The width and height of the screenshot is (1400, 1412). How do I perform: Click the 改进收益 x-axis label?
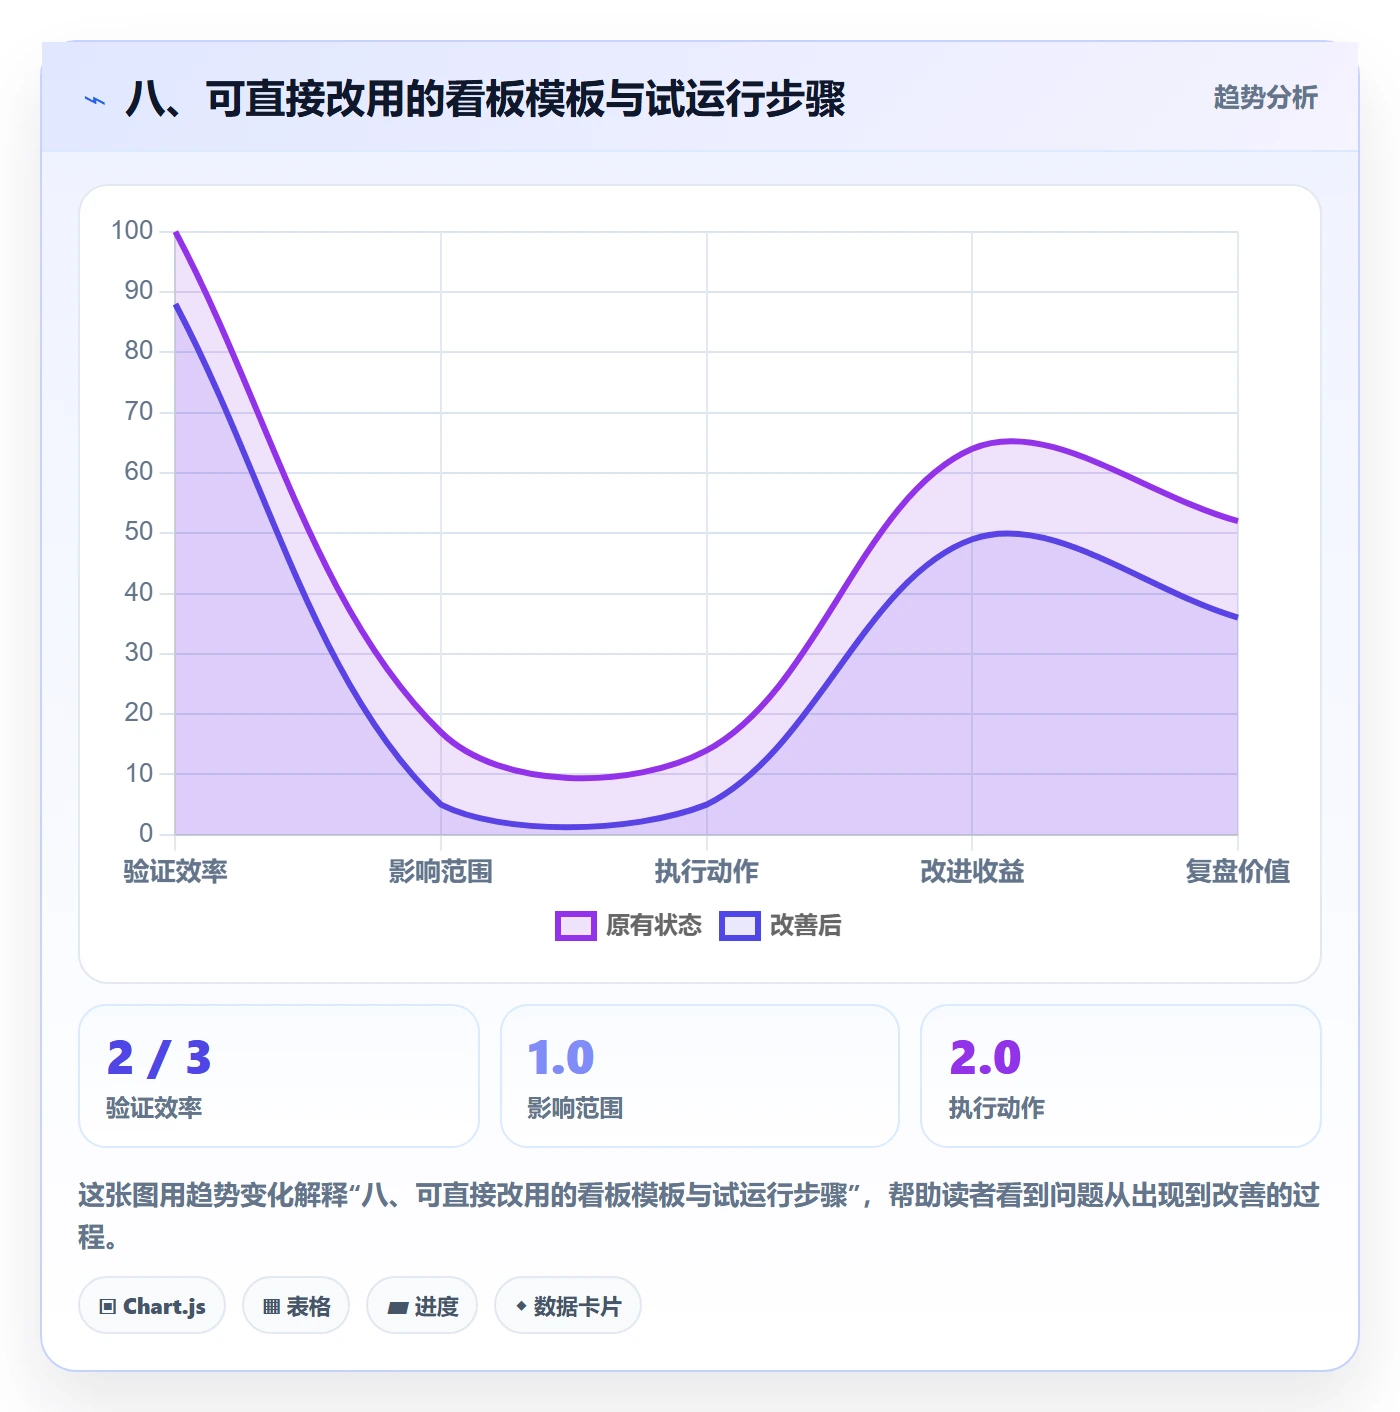(972, 872)
